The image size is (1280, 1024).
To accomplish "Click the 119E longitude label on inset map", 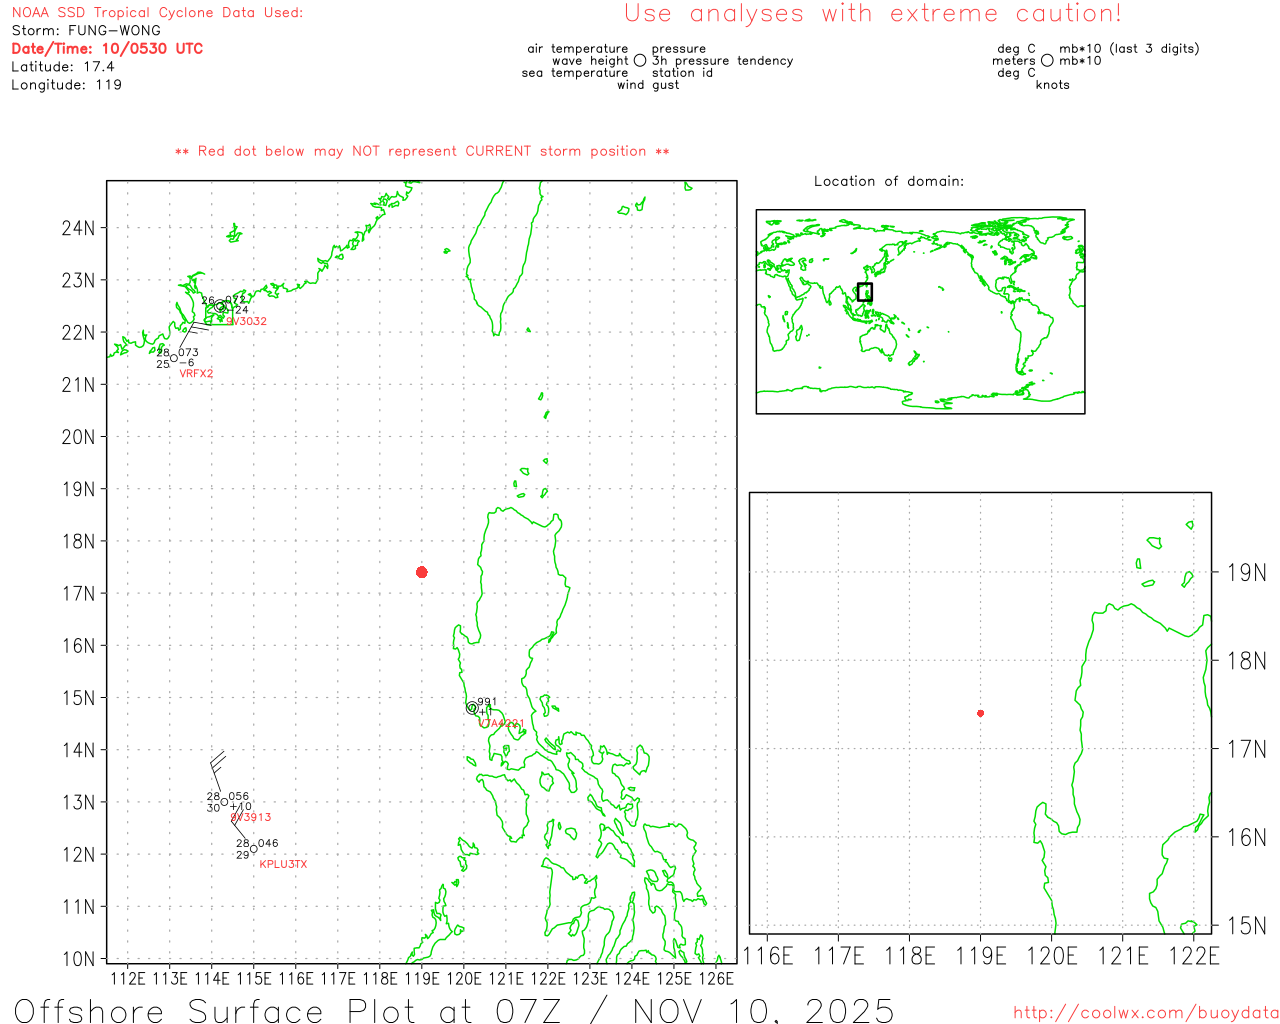I will click(980, 956).
